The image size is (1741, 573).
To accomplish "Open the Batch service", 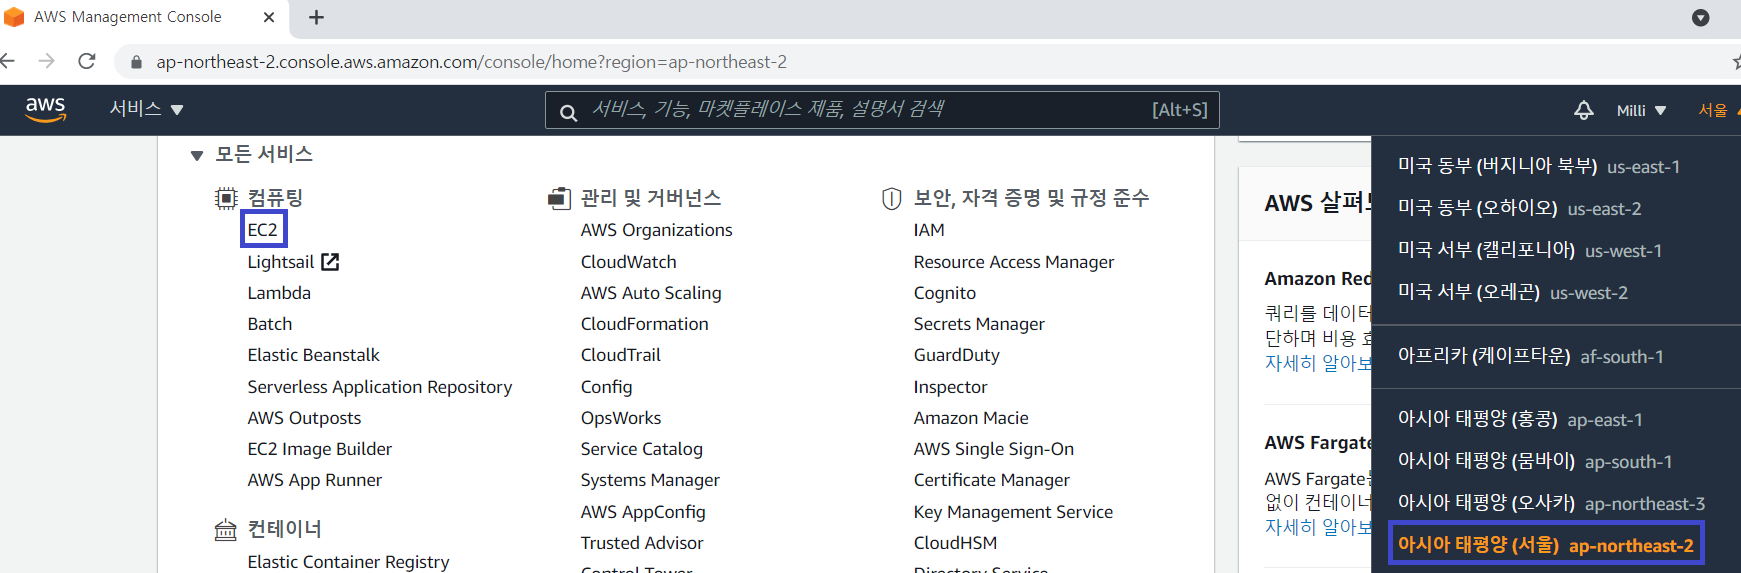I will click(x=270, y=324).
